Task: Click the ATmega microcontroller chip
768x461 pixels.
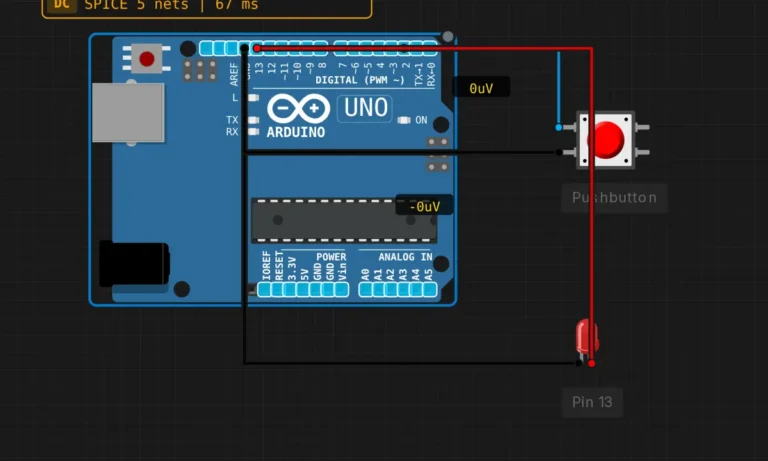Action: pyautogui.click(x=344, y=220)
